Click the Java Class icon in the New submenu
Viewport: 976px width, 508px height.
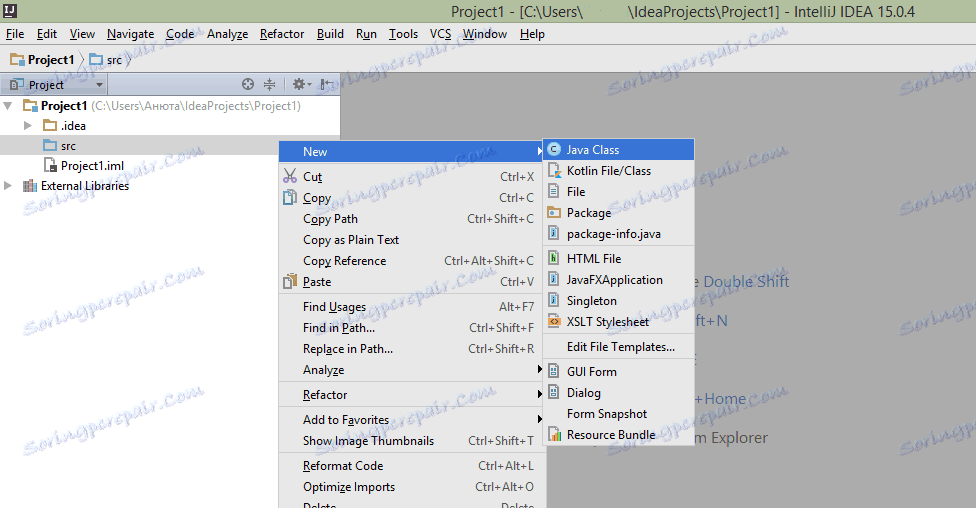(553, 149)
